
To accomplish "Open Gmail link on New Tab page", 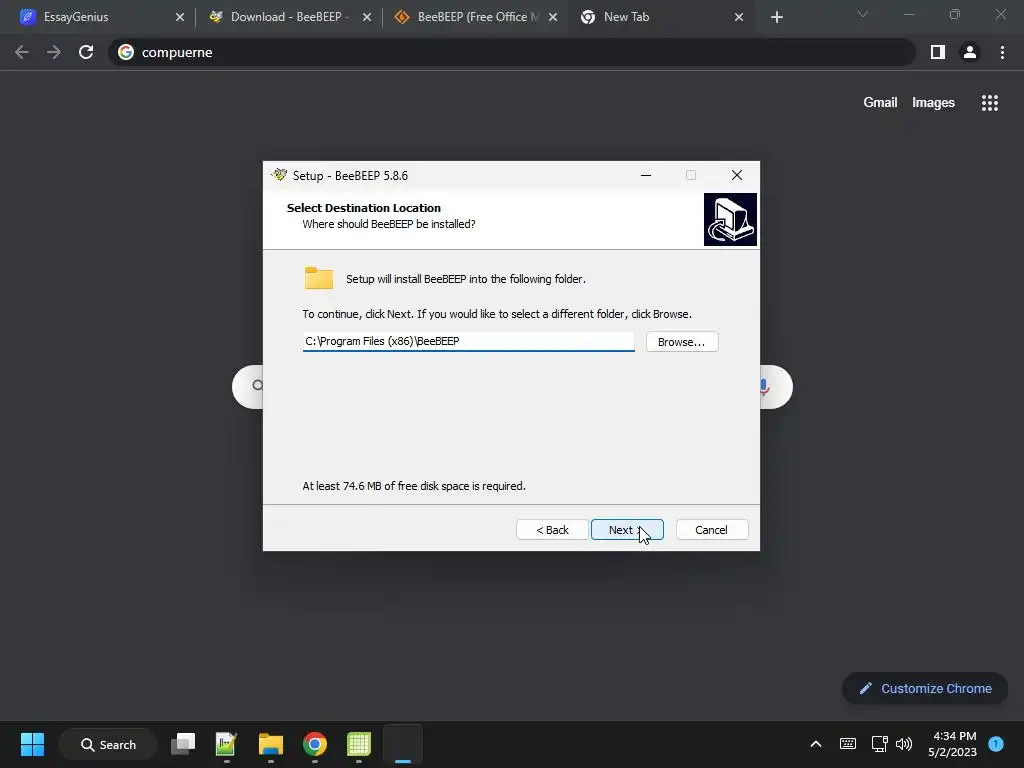I will point(880,103).
